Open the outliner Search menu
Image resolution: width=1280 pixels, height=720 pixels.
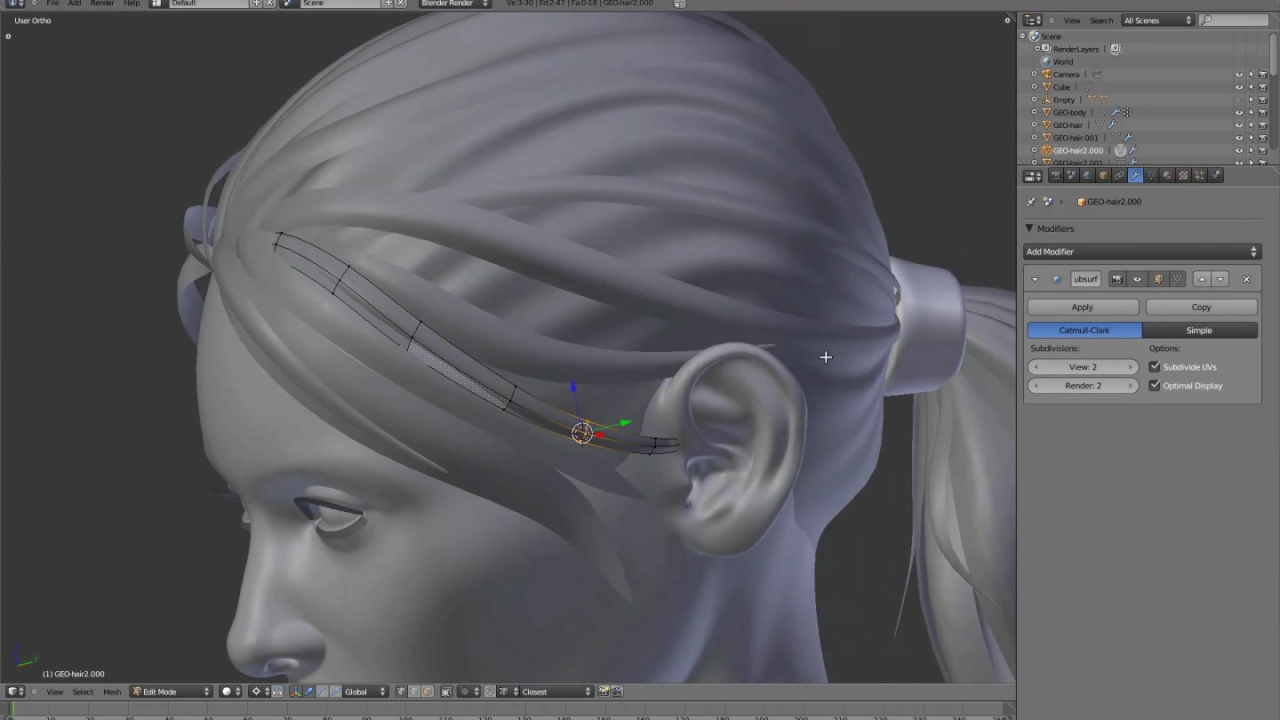point(1101,20)
